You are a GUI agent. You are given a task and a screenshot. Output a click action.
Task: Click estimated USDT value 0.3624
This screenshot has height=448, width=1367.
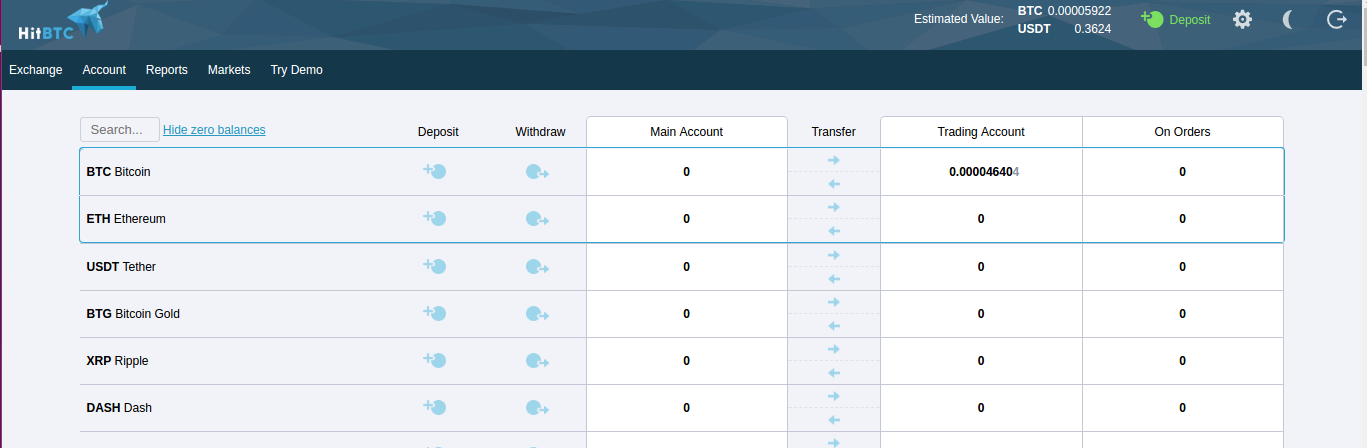pos(1092,29)
